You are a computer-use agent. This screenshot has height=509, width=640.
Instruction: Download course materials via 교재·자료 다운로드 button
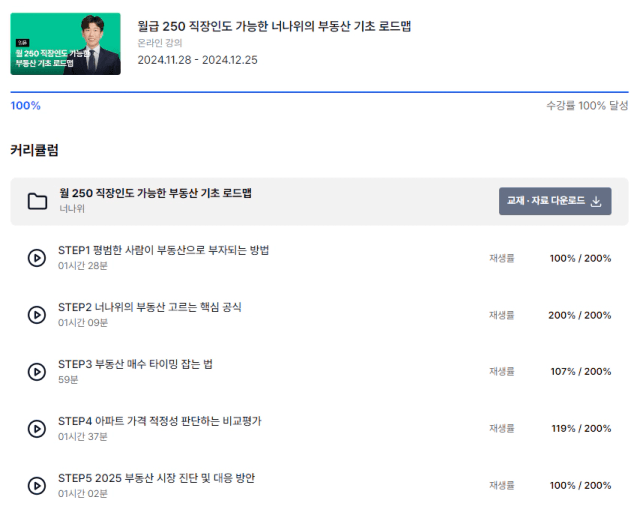(555, 201)
